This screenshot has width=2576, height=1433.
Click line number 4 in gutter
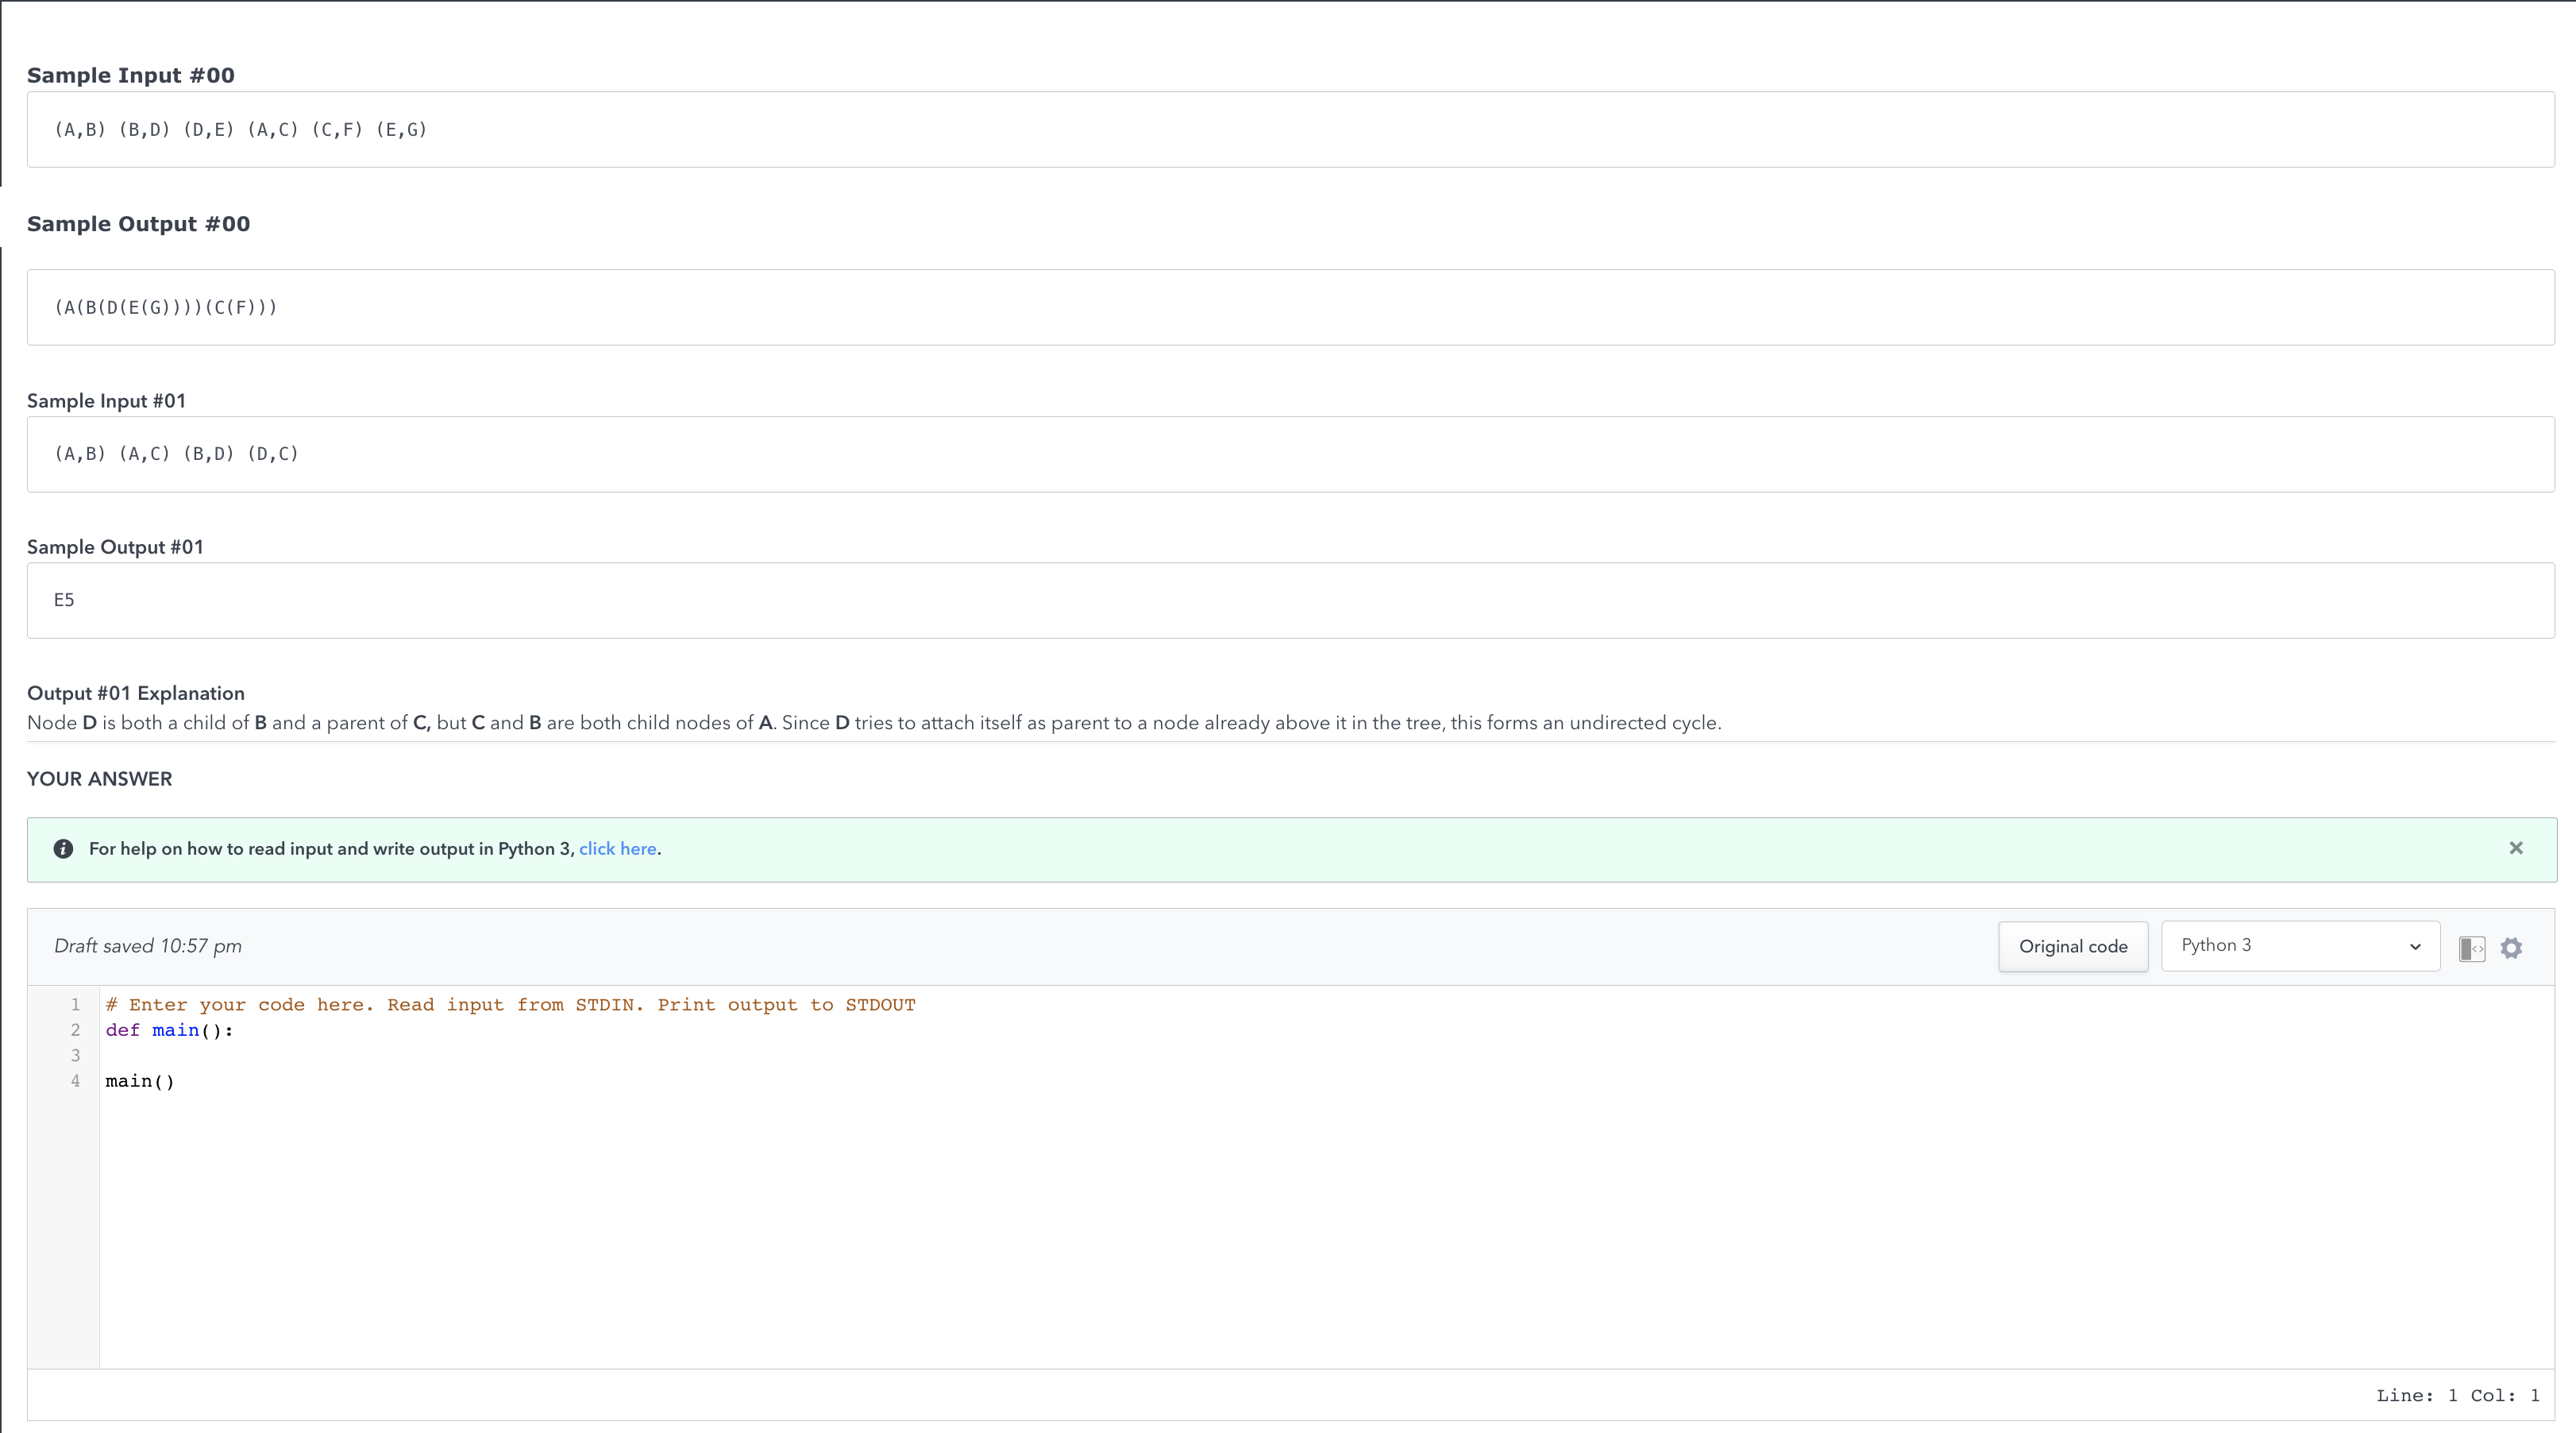75,1080
